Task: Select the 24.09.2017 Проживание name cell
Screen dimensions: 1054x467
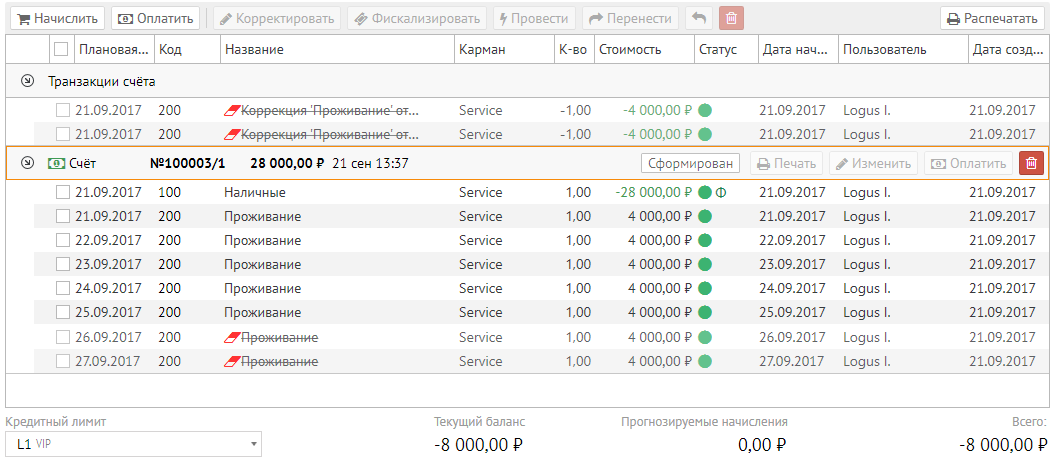Action: click(x=262, y=288)
